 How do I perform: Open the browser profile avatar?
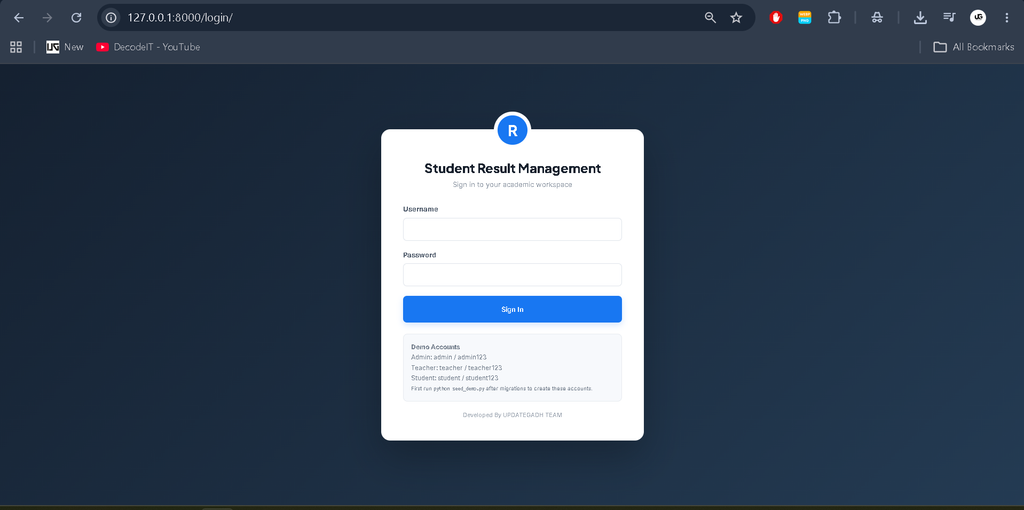click(x=978, y=18)
